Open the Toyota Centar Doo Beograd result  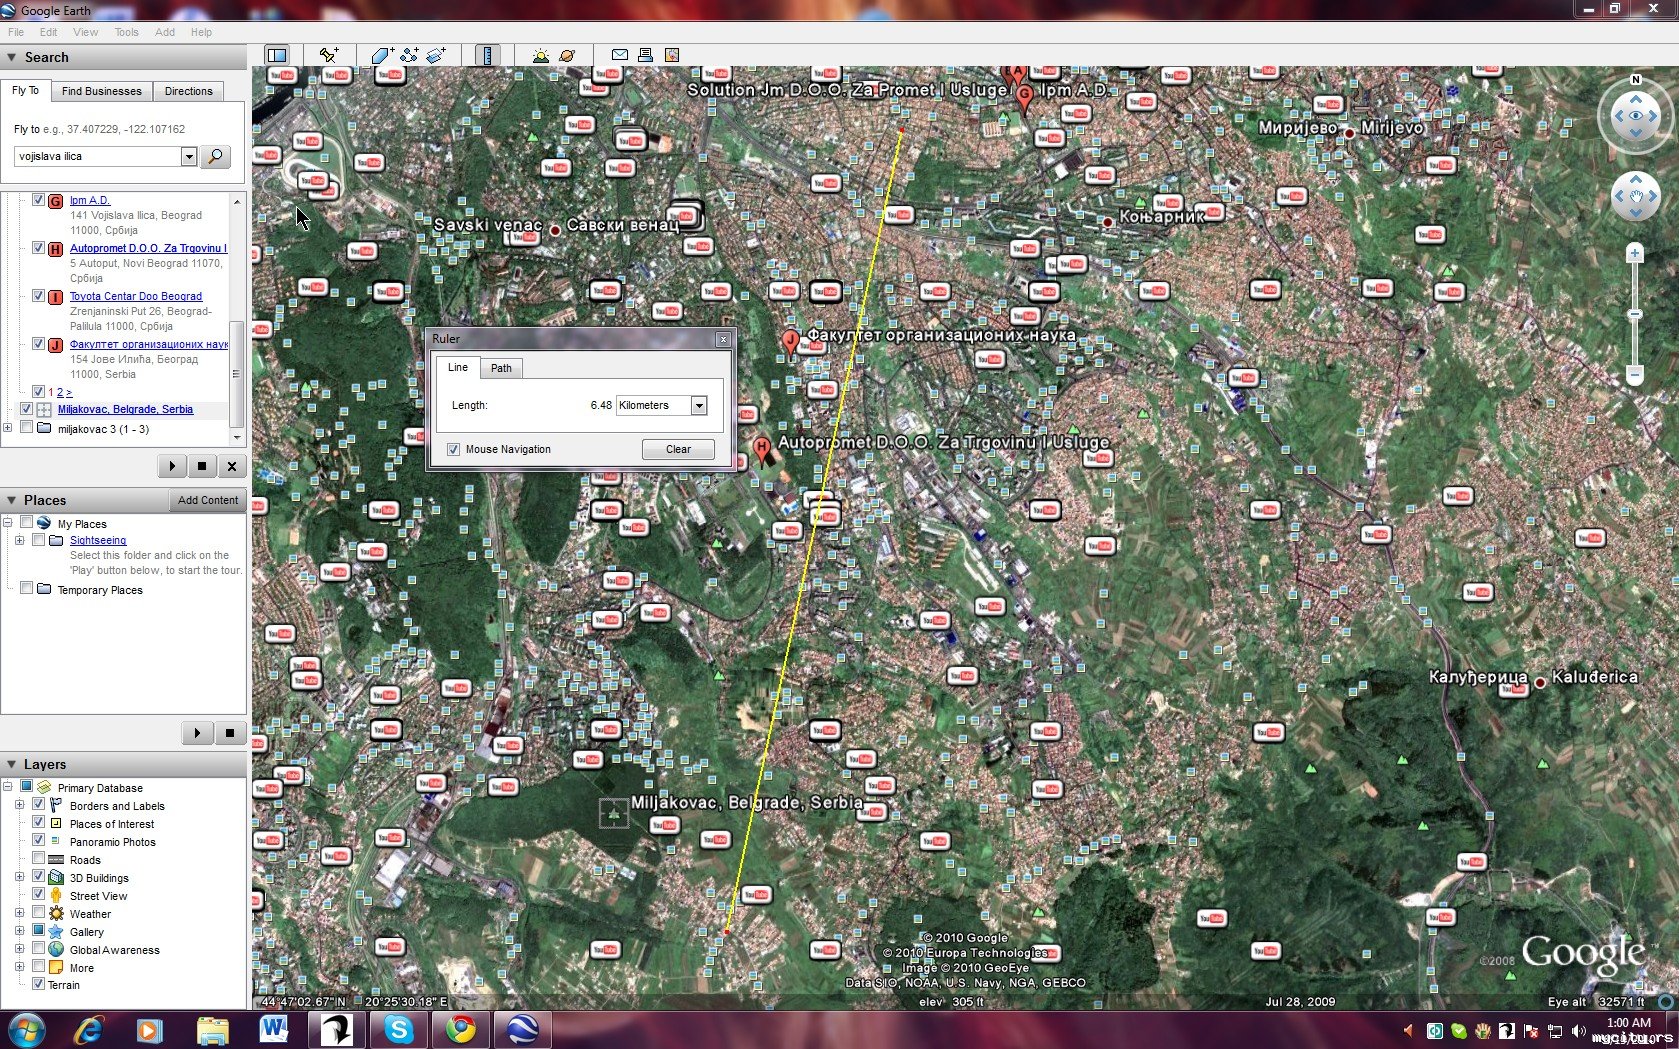point(136,296)
